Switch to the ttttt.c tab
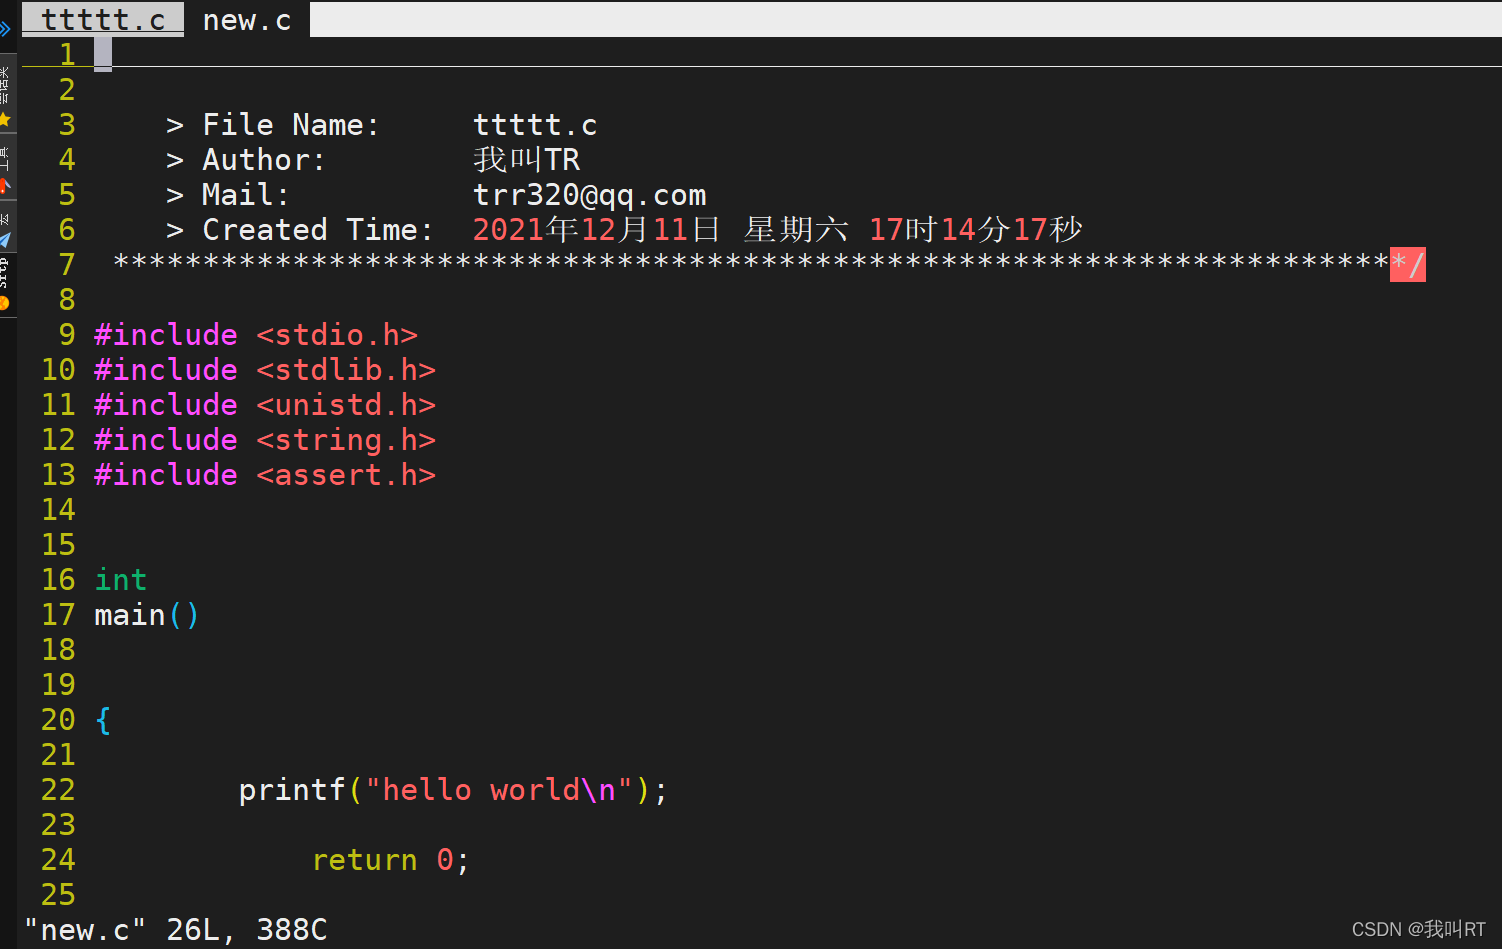The image size is (1502, 949). (x=103, y=19)
